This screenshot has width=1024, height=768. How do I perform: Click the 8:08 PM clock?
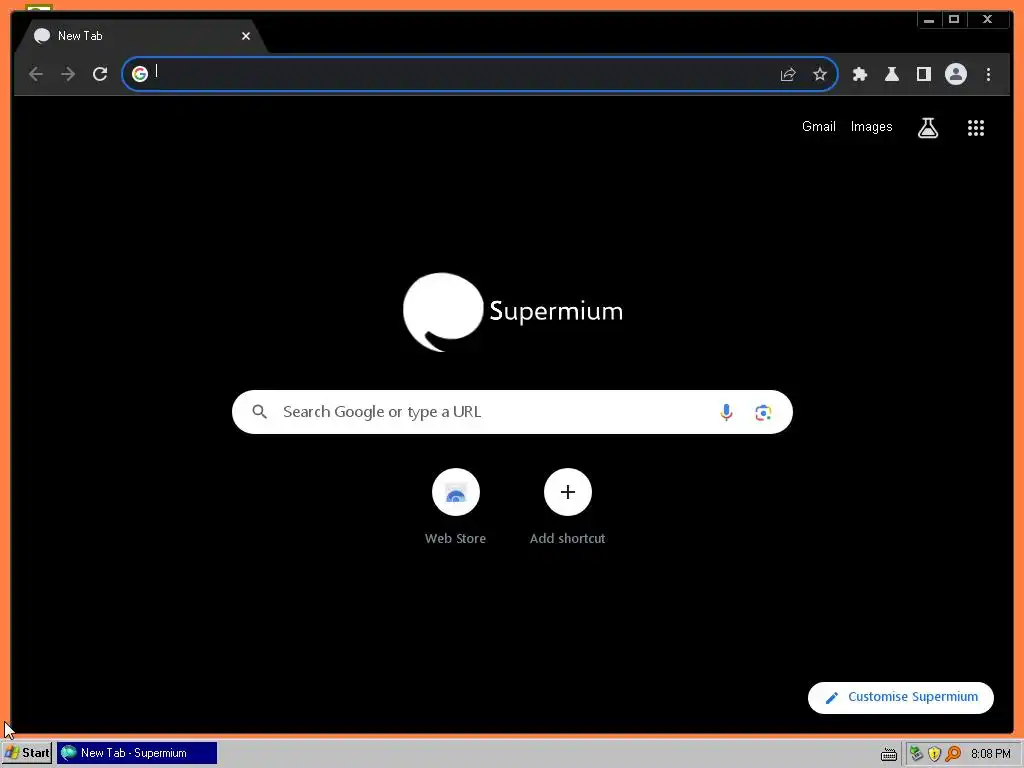point(990,754)
